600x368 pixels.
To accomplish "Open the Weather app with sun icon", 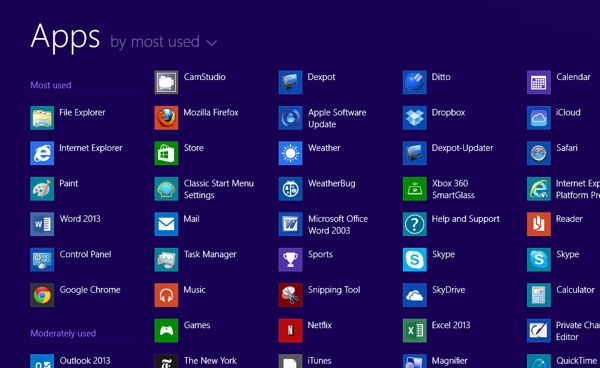I will point(309,153).
